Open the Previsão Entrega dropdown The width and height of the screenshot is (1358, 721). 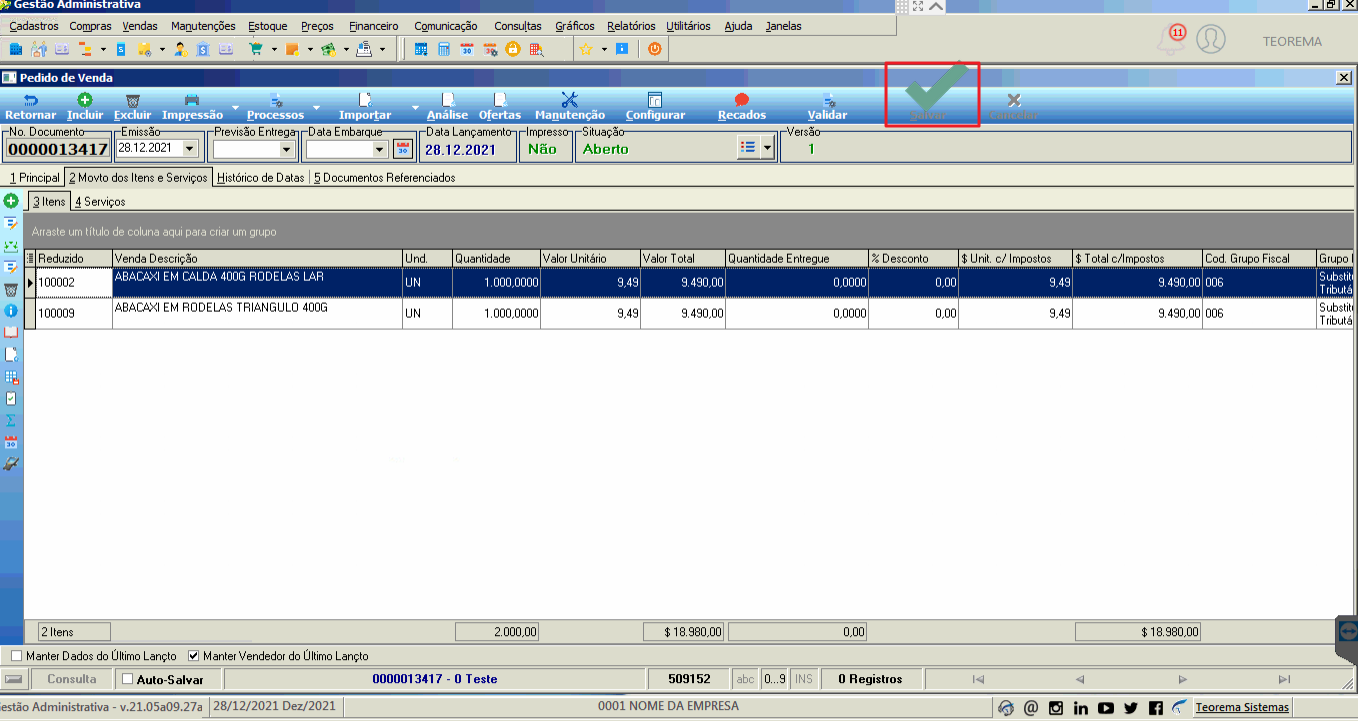[287, 149]
